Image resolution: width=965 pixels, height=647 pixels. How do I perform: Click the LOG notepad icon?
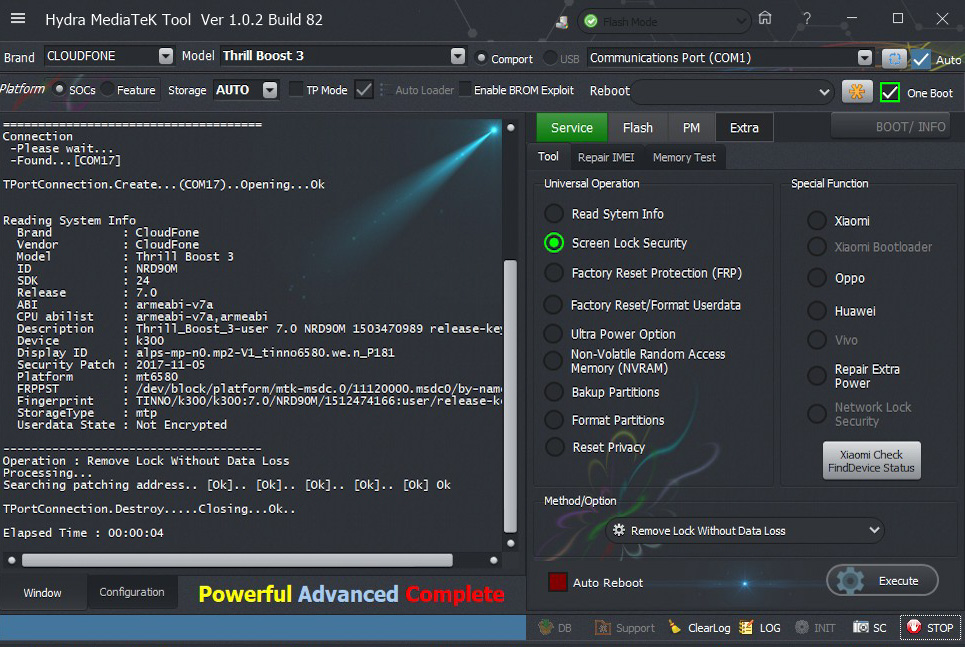click(x=746, y=627)
